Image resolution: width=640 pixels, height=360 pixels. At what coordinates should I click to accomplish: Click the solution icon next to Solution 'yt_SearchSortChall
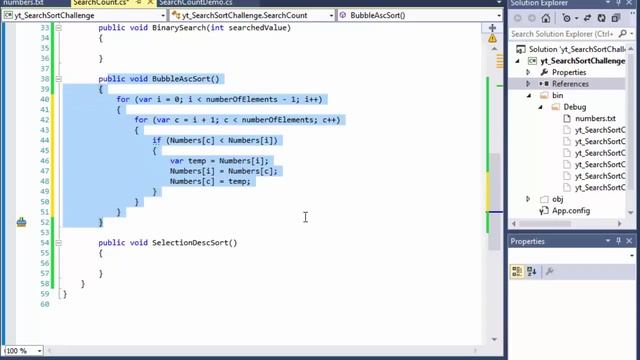click(x=520, y=49)
